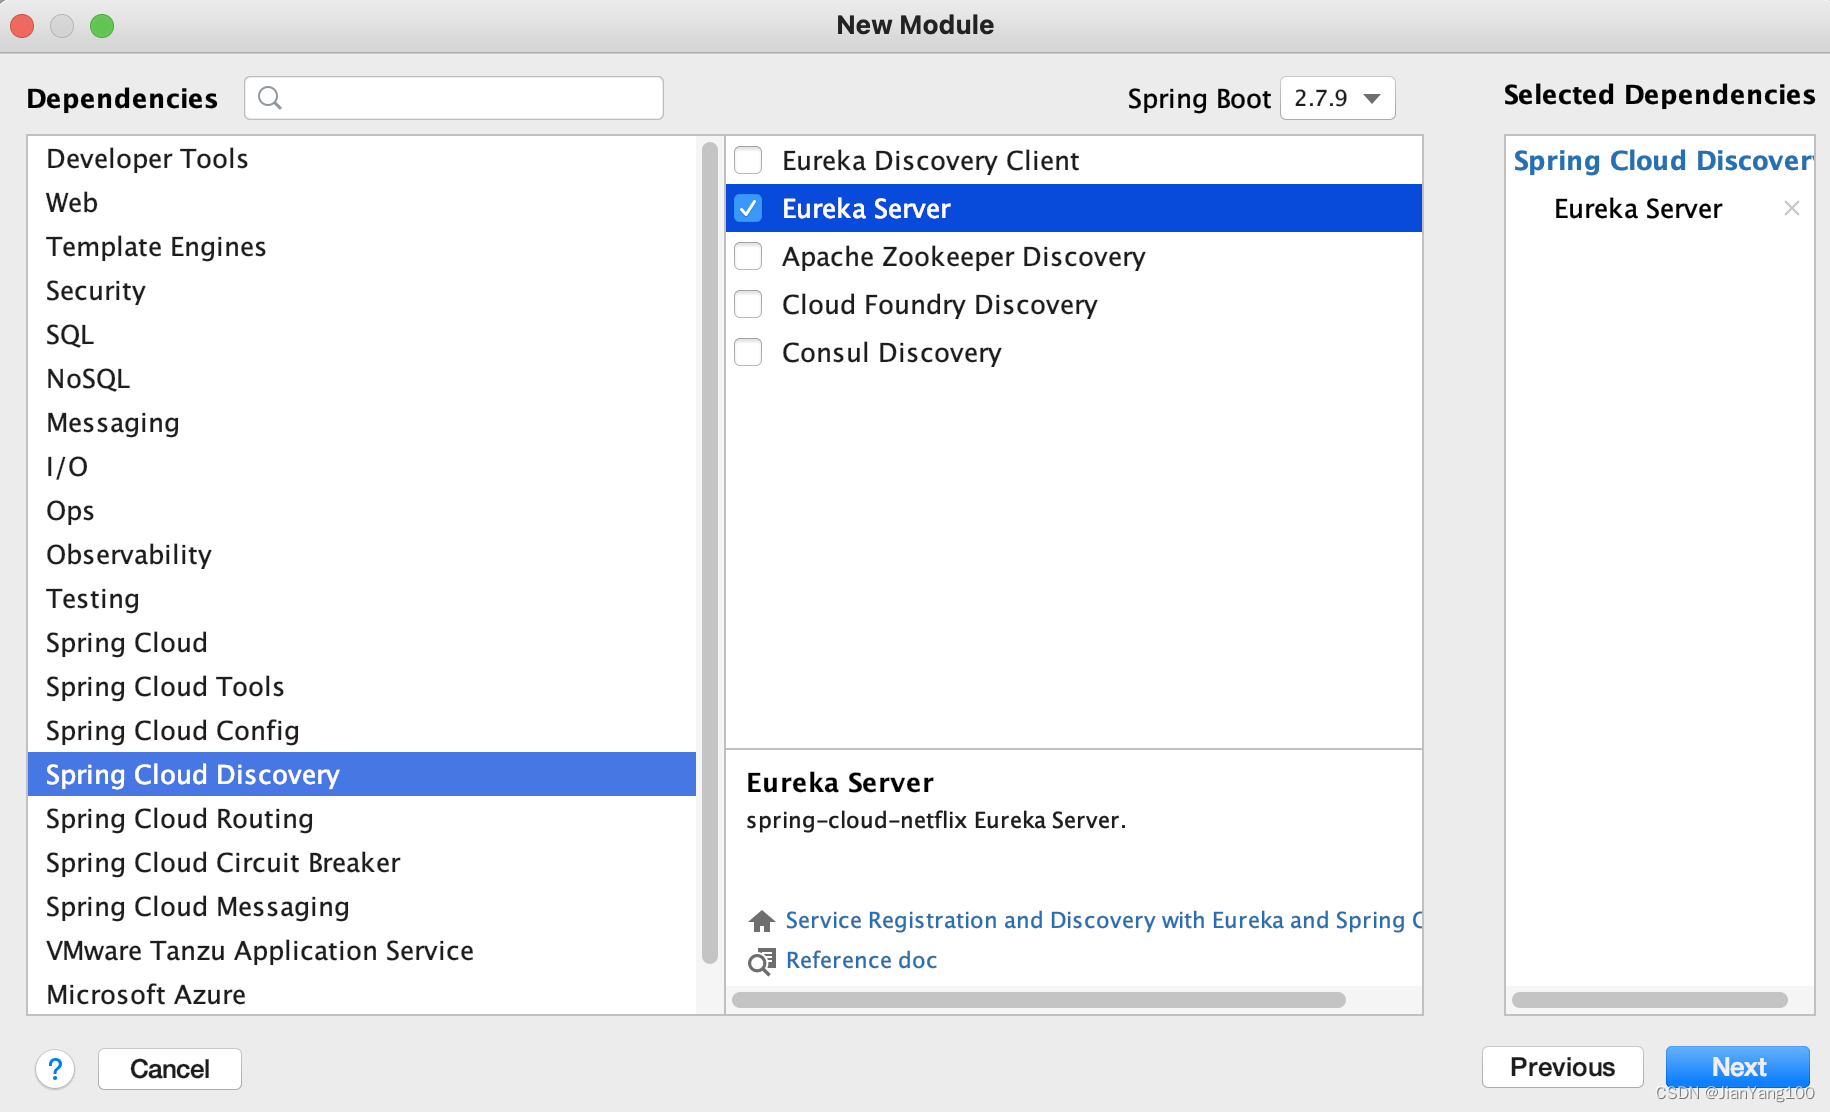Select the SQL category

pyautogui.click(x=361, y=334)
